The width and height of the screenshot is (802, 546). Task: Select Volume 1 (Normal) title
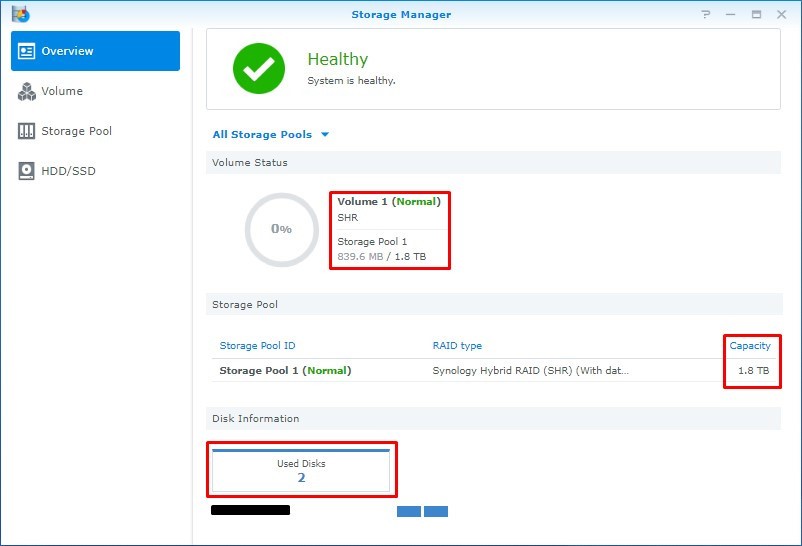(x=389, y=202)
